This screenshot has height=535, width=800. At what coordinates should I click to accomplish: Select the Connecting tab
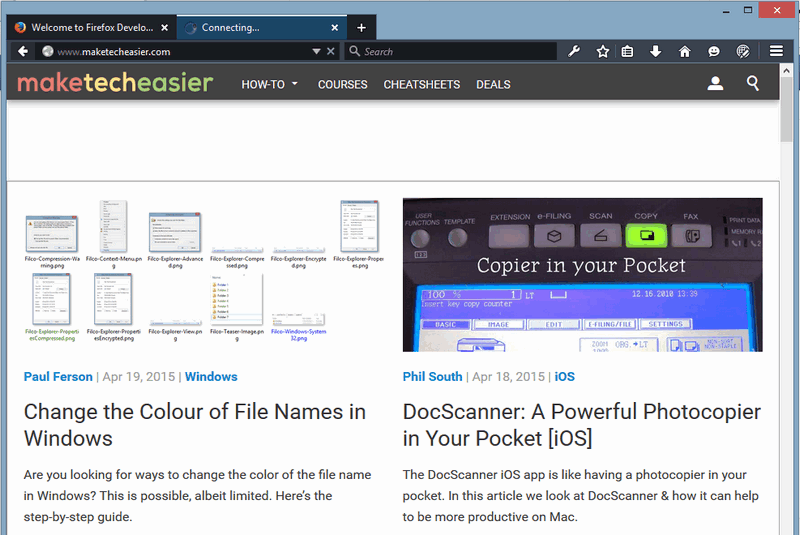pyautogui.click(x=262, y=28)
